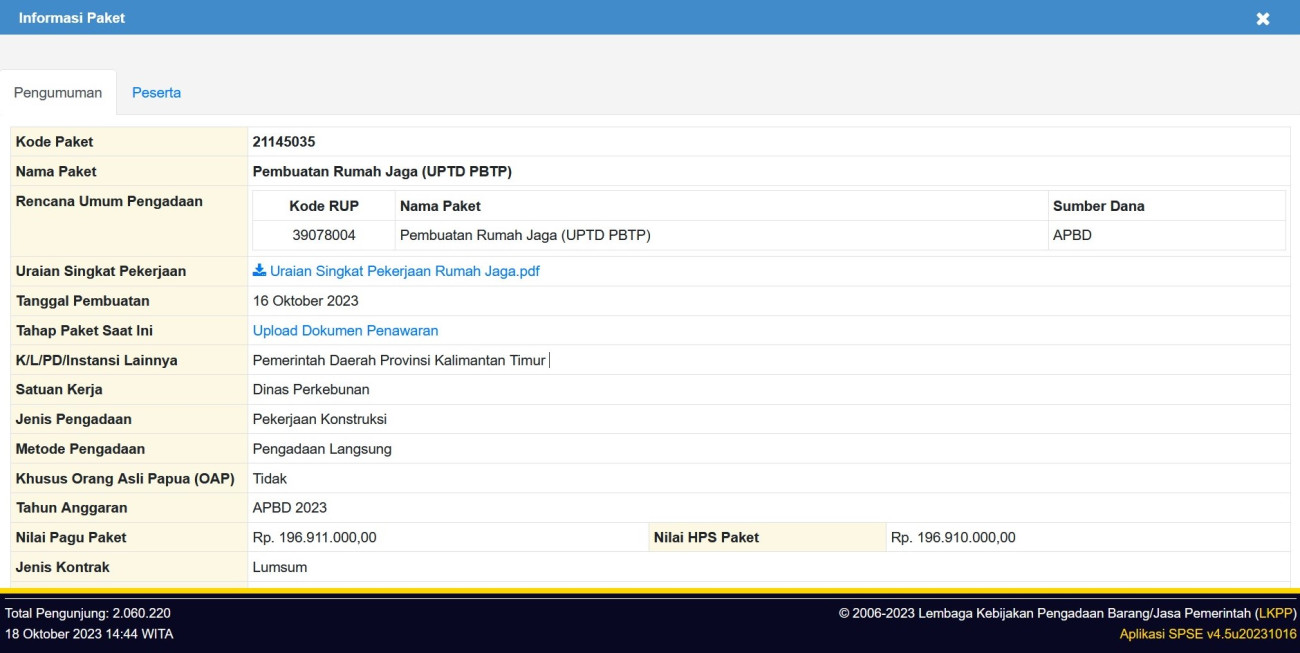Viewport: 1300px width, 653px height.
Task: Click the Sumber Dana column header
Action: [1098, 206]
